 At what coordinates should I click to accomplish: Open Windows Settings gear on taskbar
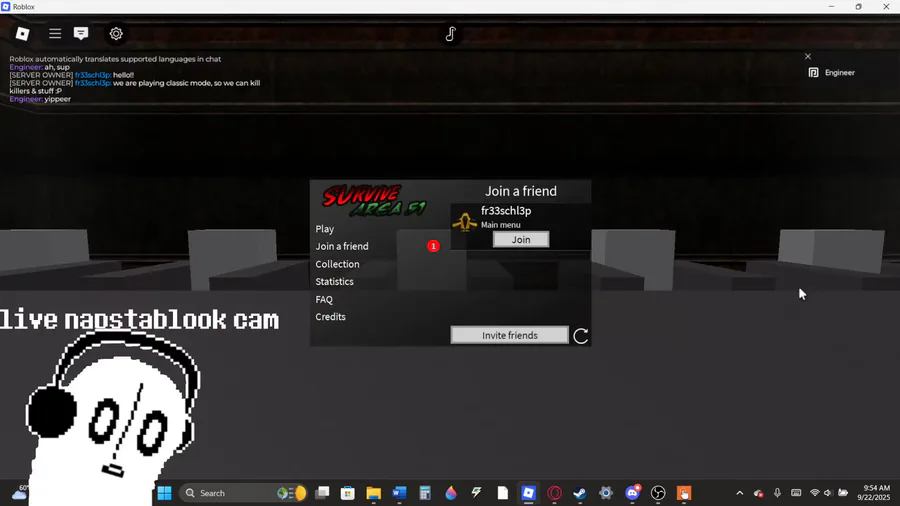point(606,493)
